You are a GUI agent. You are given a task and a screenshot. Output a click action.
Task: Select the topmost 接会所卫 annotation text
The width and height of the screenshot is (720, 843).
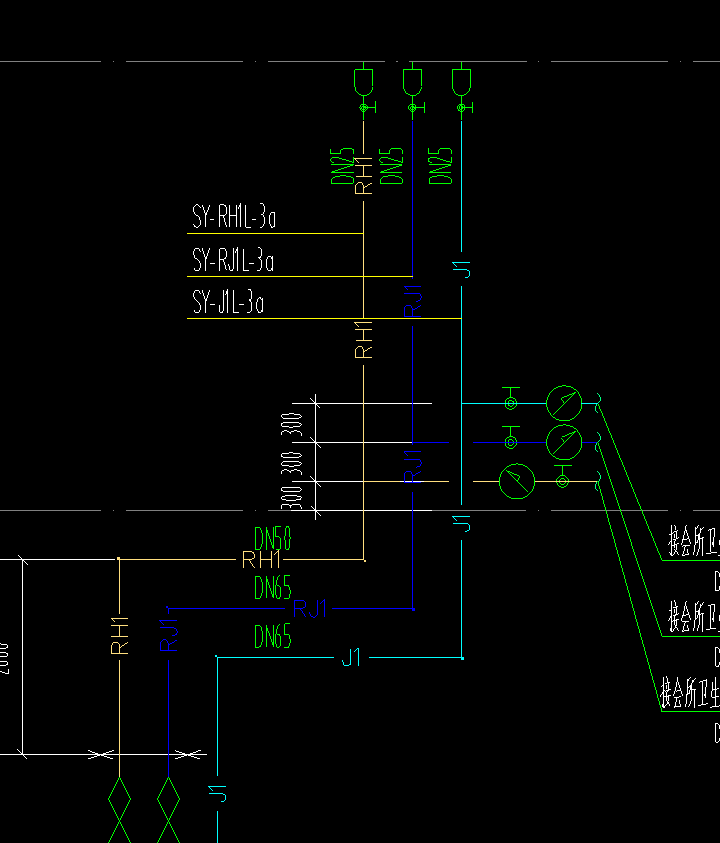tap(694, 541)
